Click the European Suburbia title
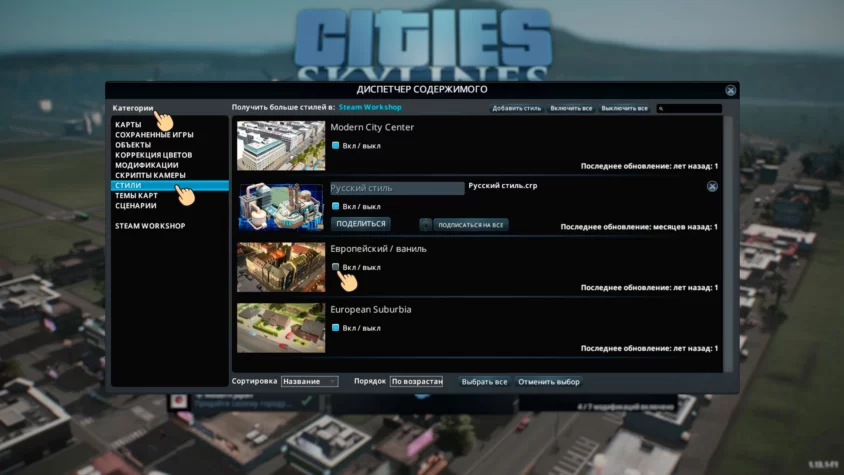Viewport: 844px width, 475px height. tap(371, 310)
